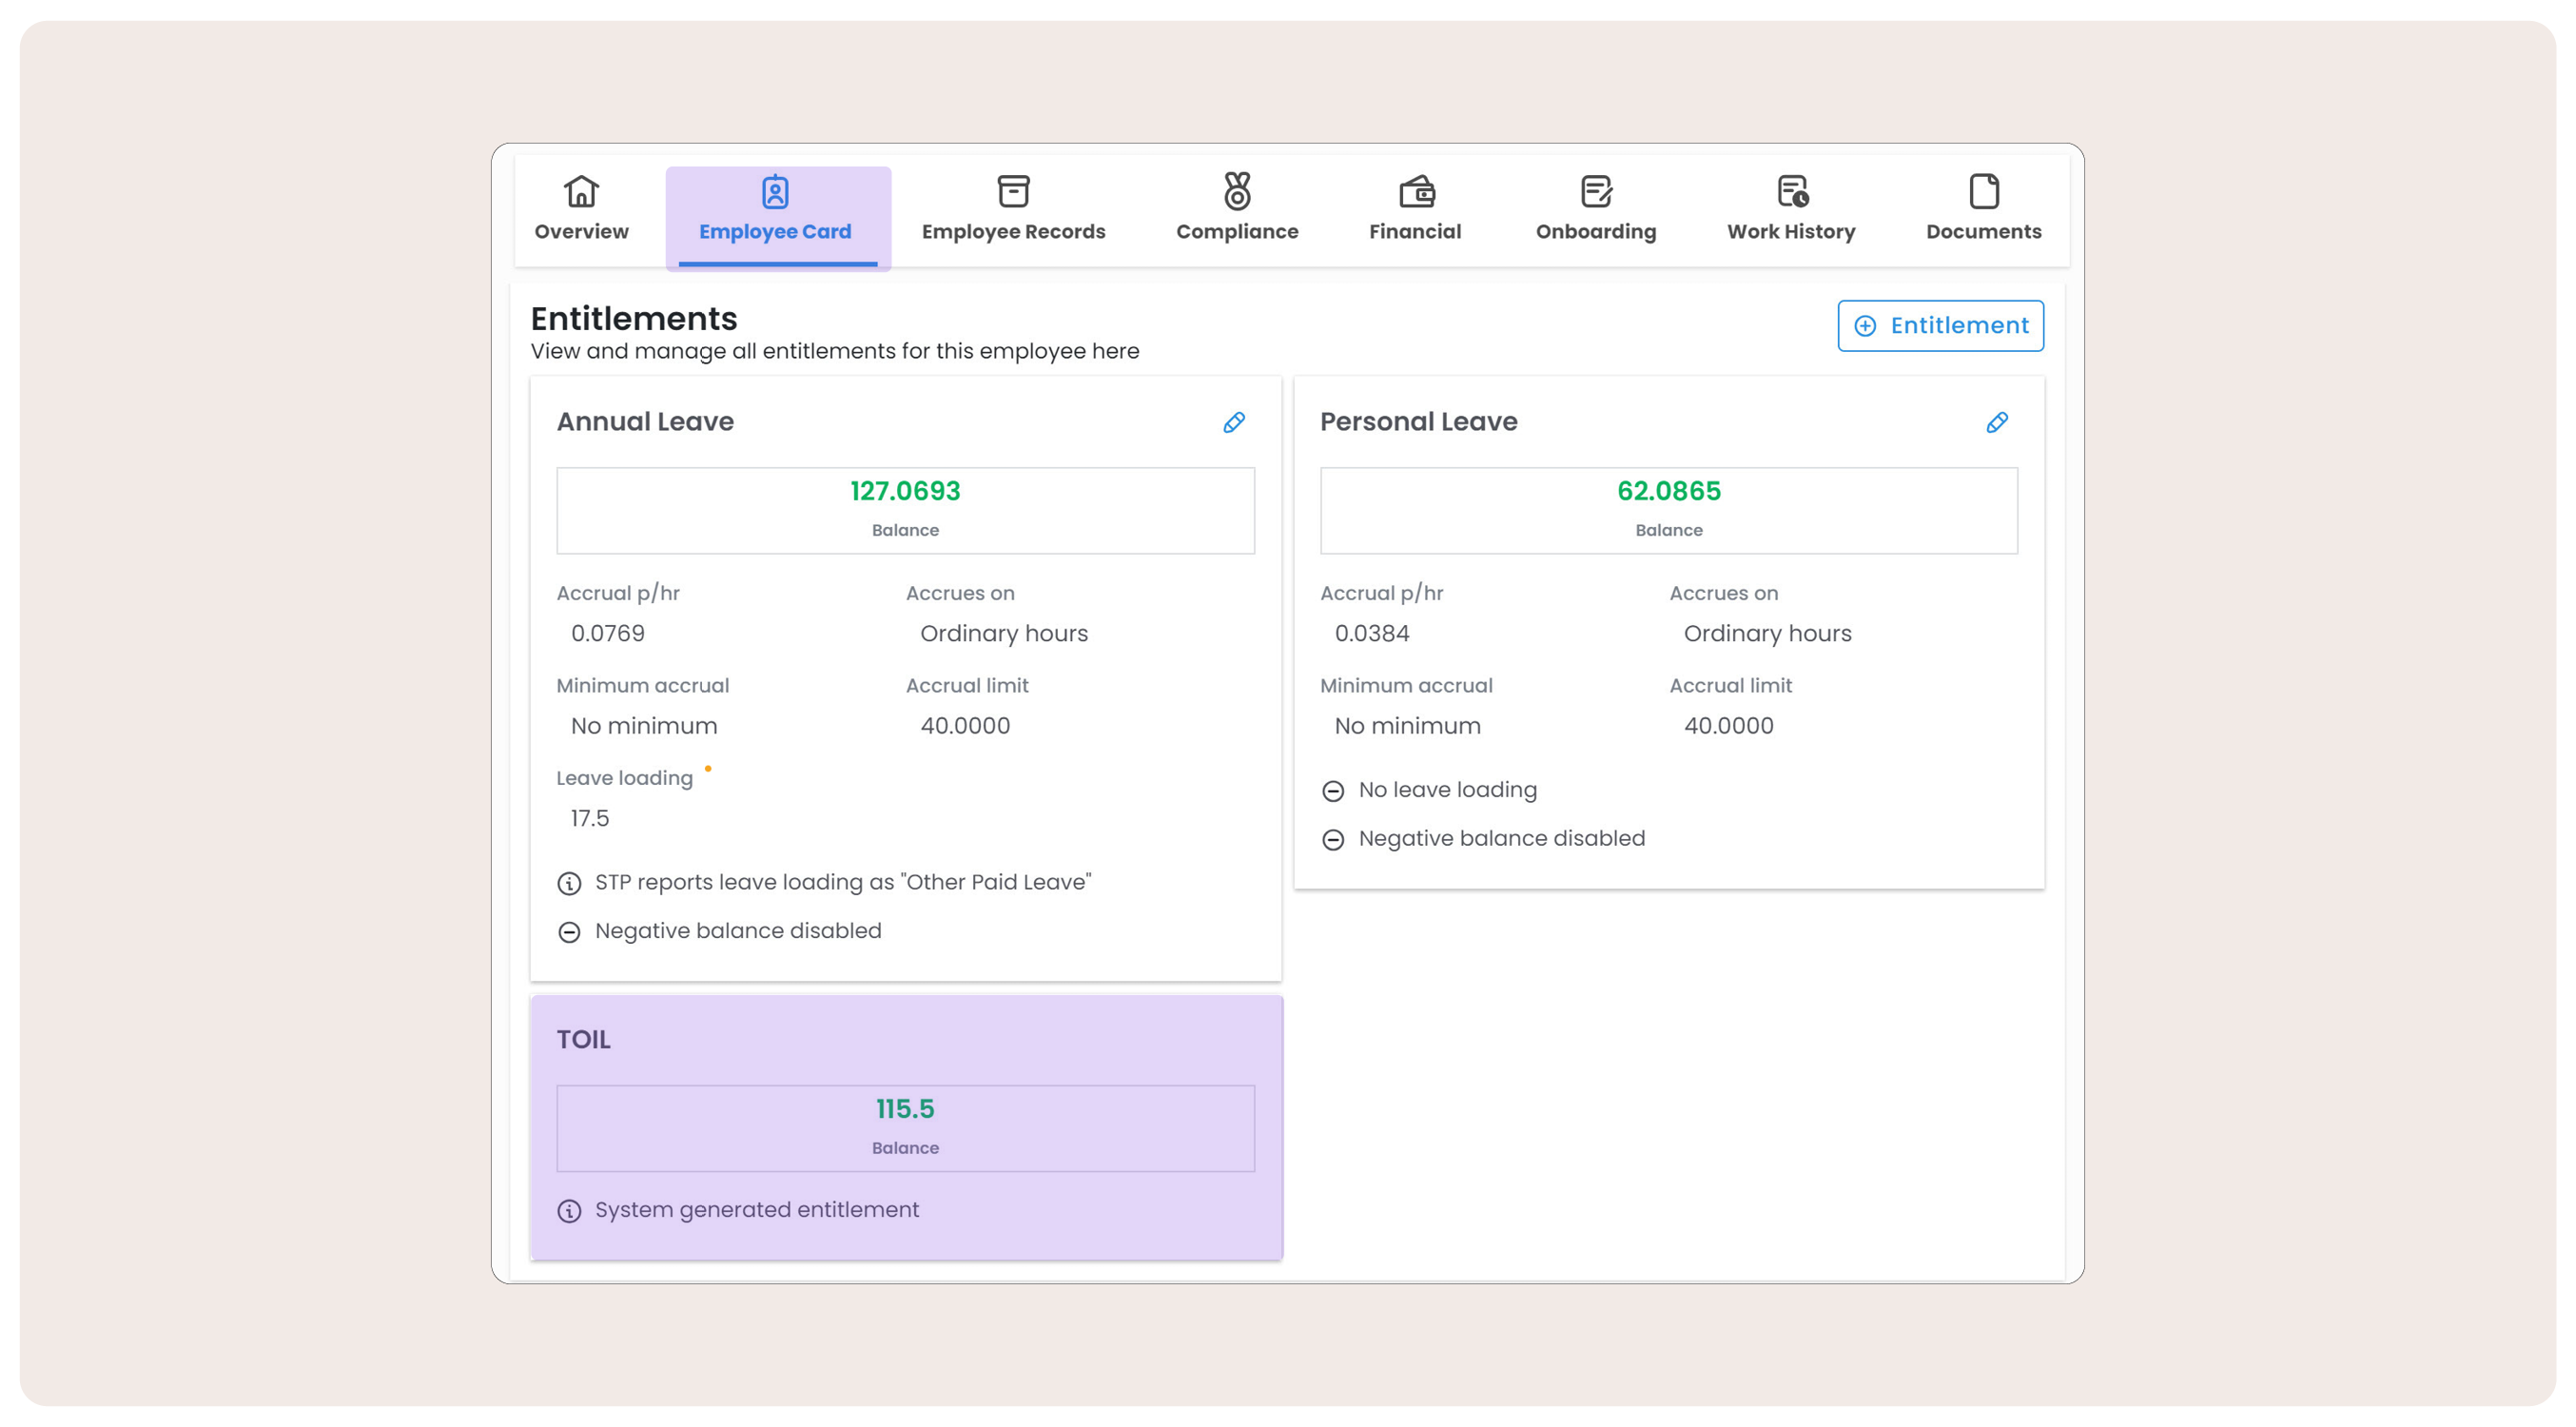Viewport: 2576px width, 1427px height.
Task: Click the Employee Card badge icon
Action: click(775, 191)
